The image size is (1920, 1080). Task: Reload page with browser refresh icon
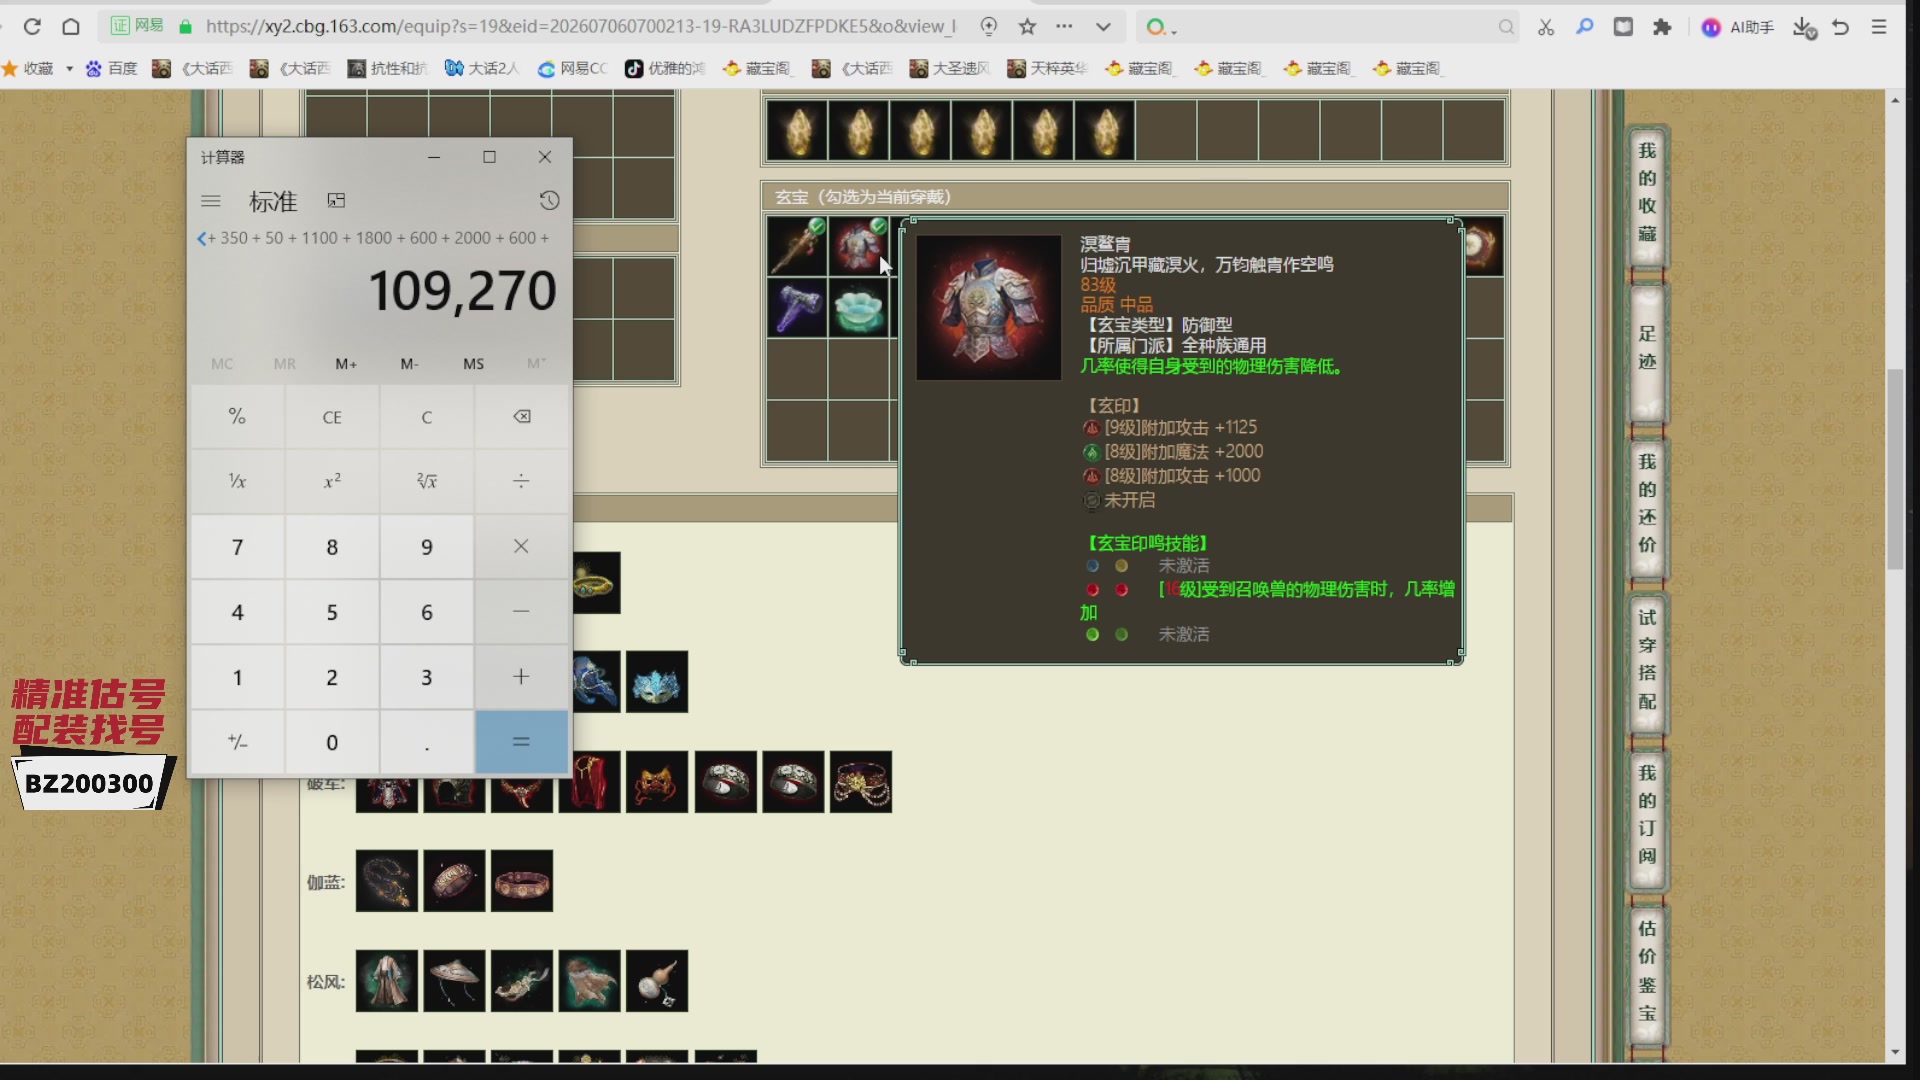[x=32, y=27]
